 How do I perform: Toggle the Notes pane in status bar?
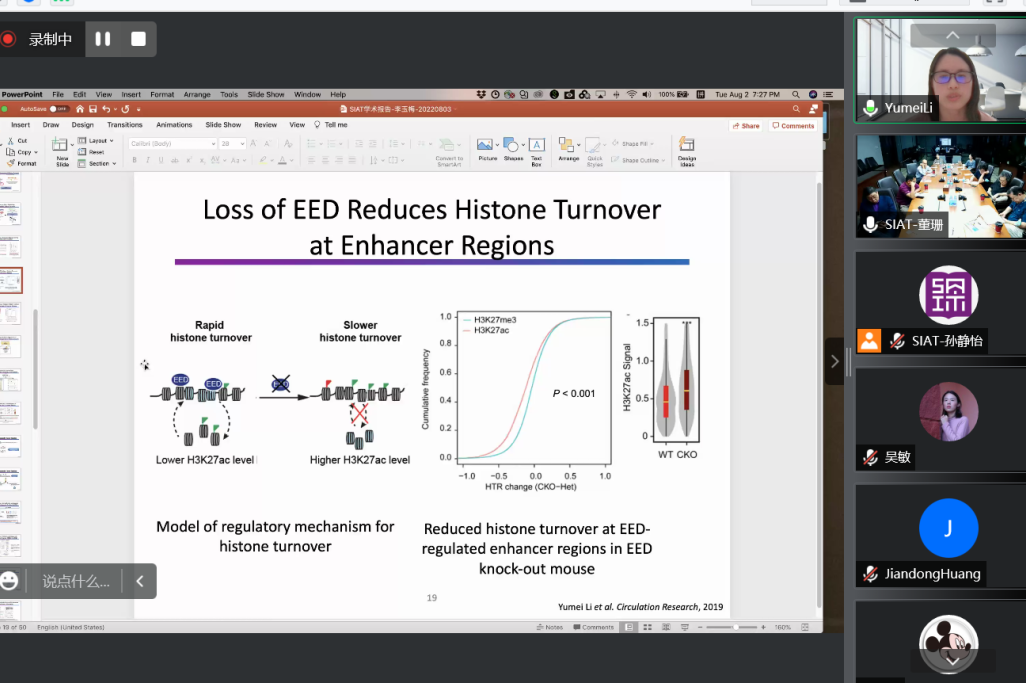pos(550,627)
